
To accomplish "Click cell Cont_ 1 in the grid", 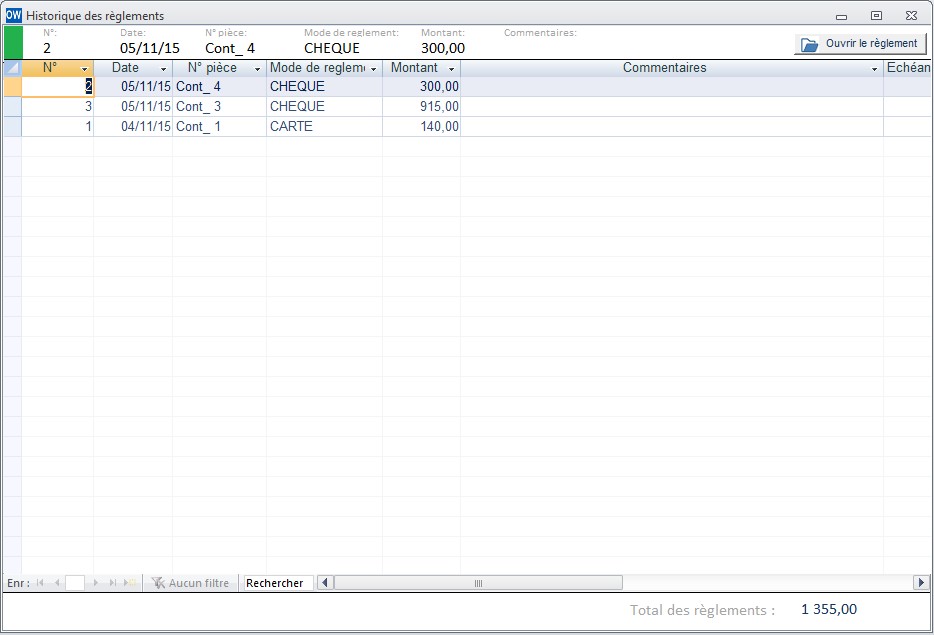I will (x=219, y=126).
